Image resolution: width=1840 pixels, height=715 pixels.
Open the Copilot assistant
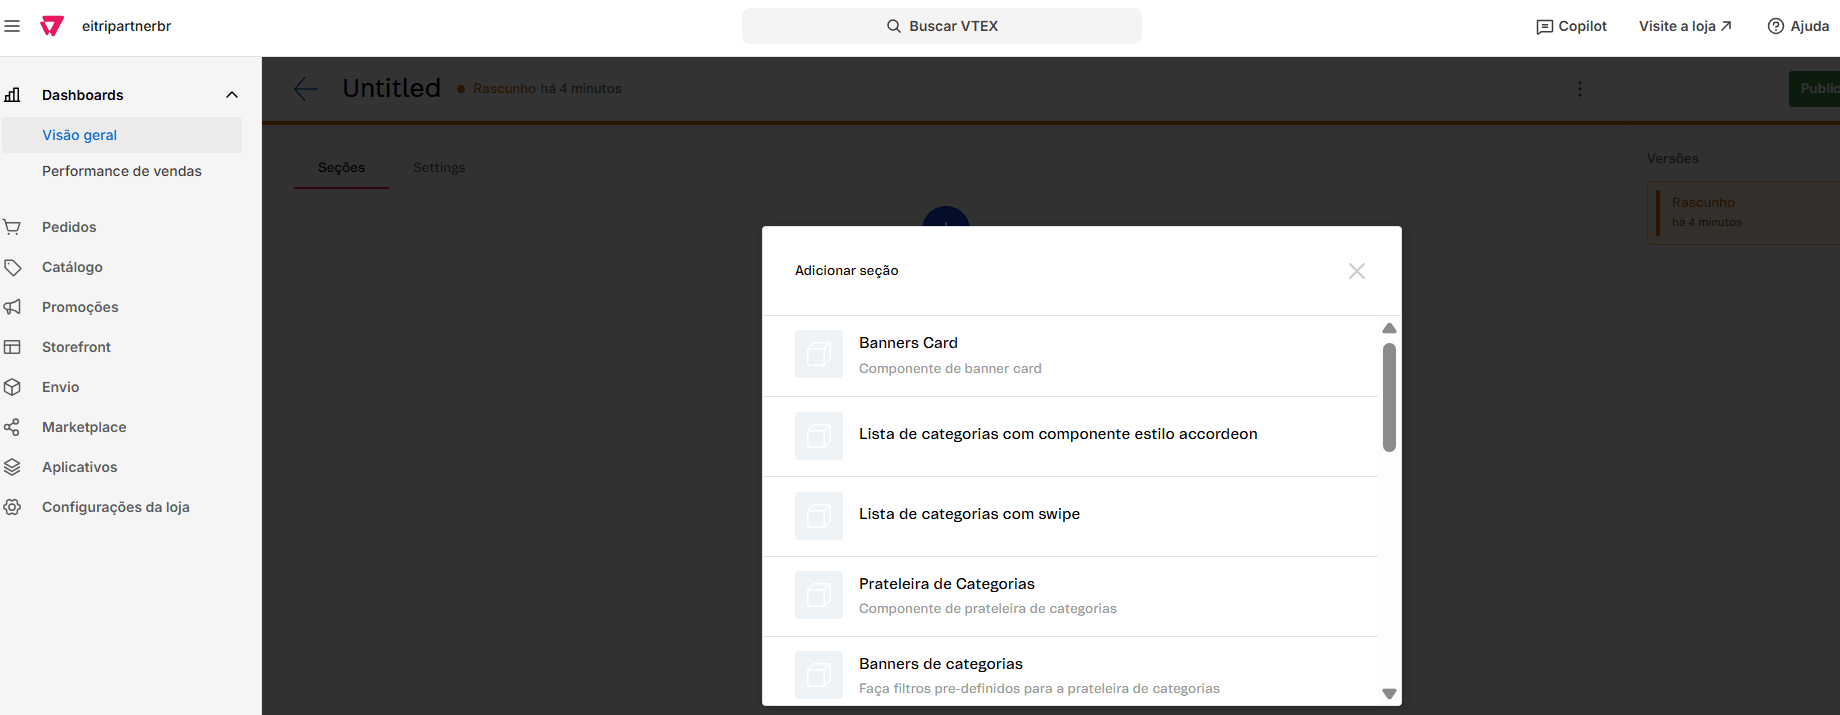pyautogui.click(x=1571, y=26)
